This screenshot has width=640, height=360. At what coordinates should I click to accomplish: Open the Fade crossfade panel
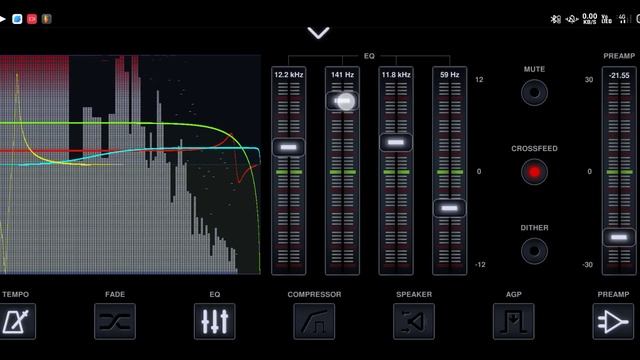coord(115,321)
